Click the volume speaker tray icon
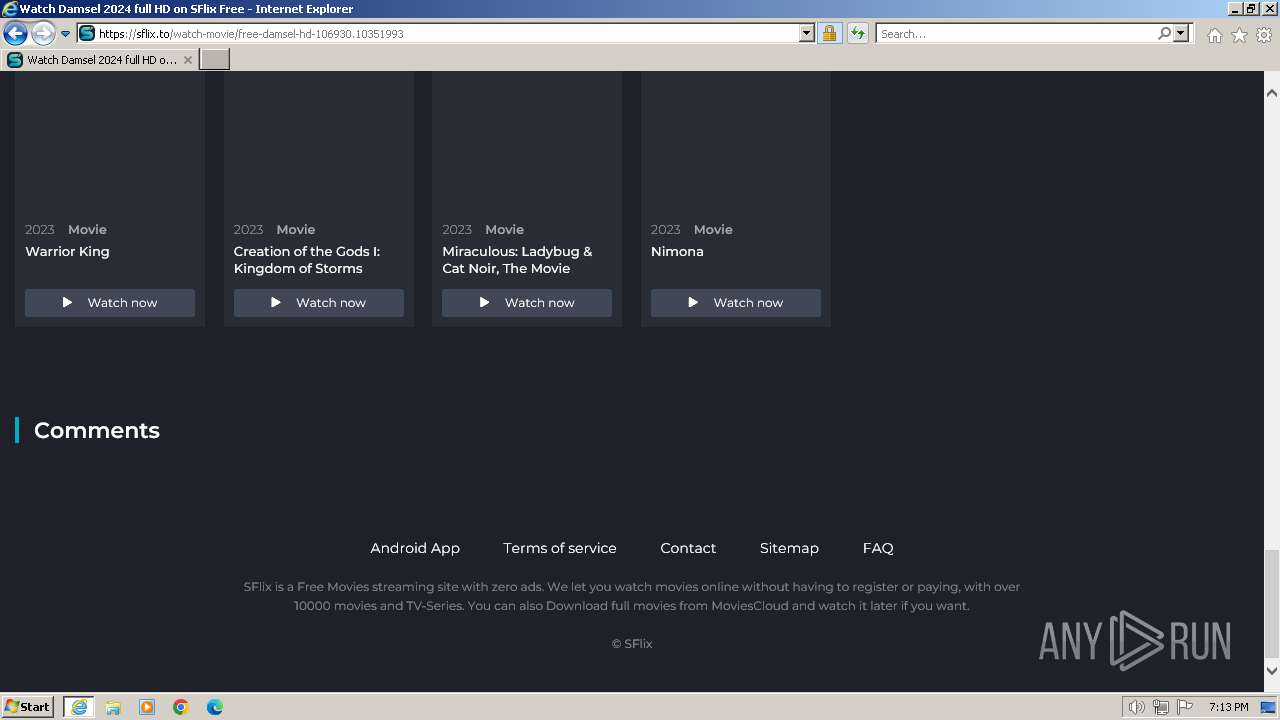 pos(1137,707)
